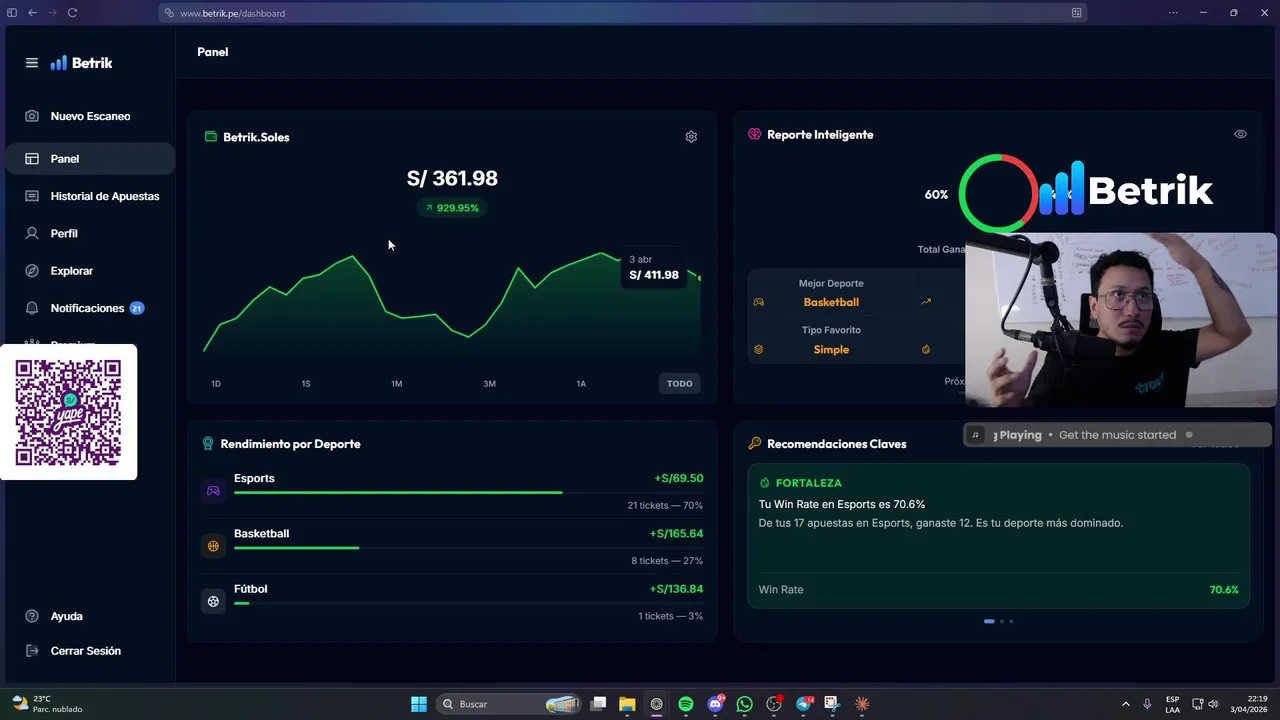Viewport: 1280px width, 720px height.
Task: Click the Reporte Inteligente basketball icon
Action: (755, 134)
